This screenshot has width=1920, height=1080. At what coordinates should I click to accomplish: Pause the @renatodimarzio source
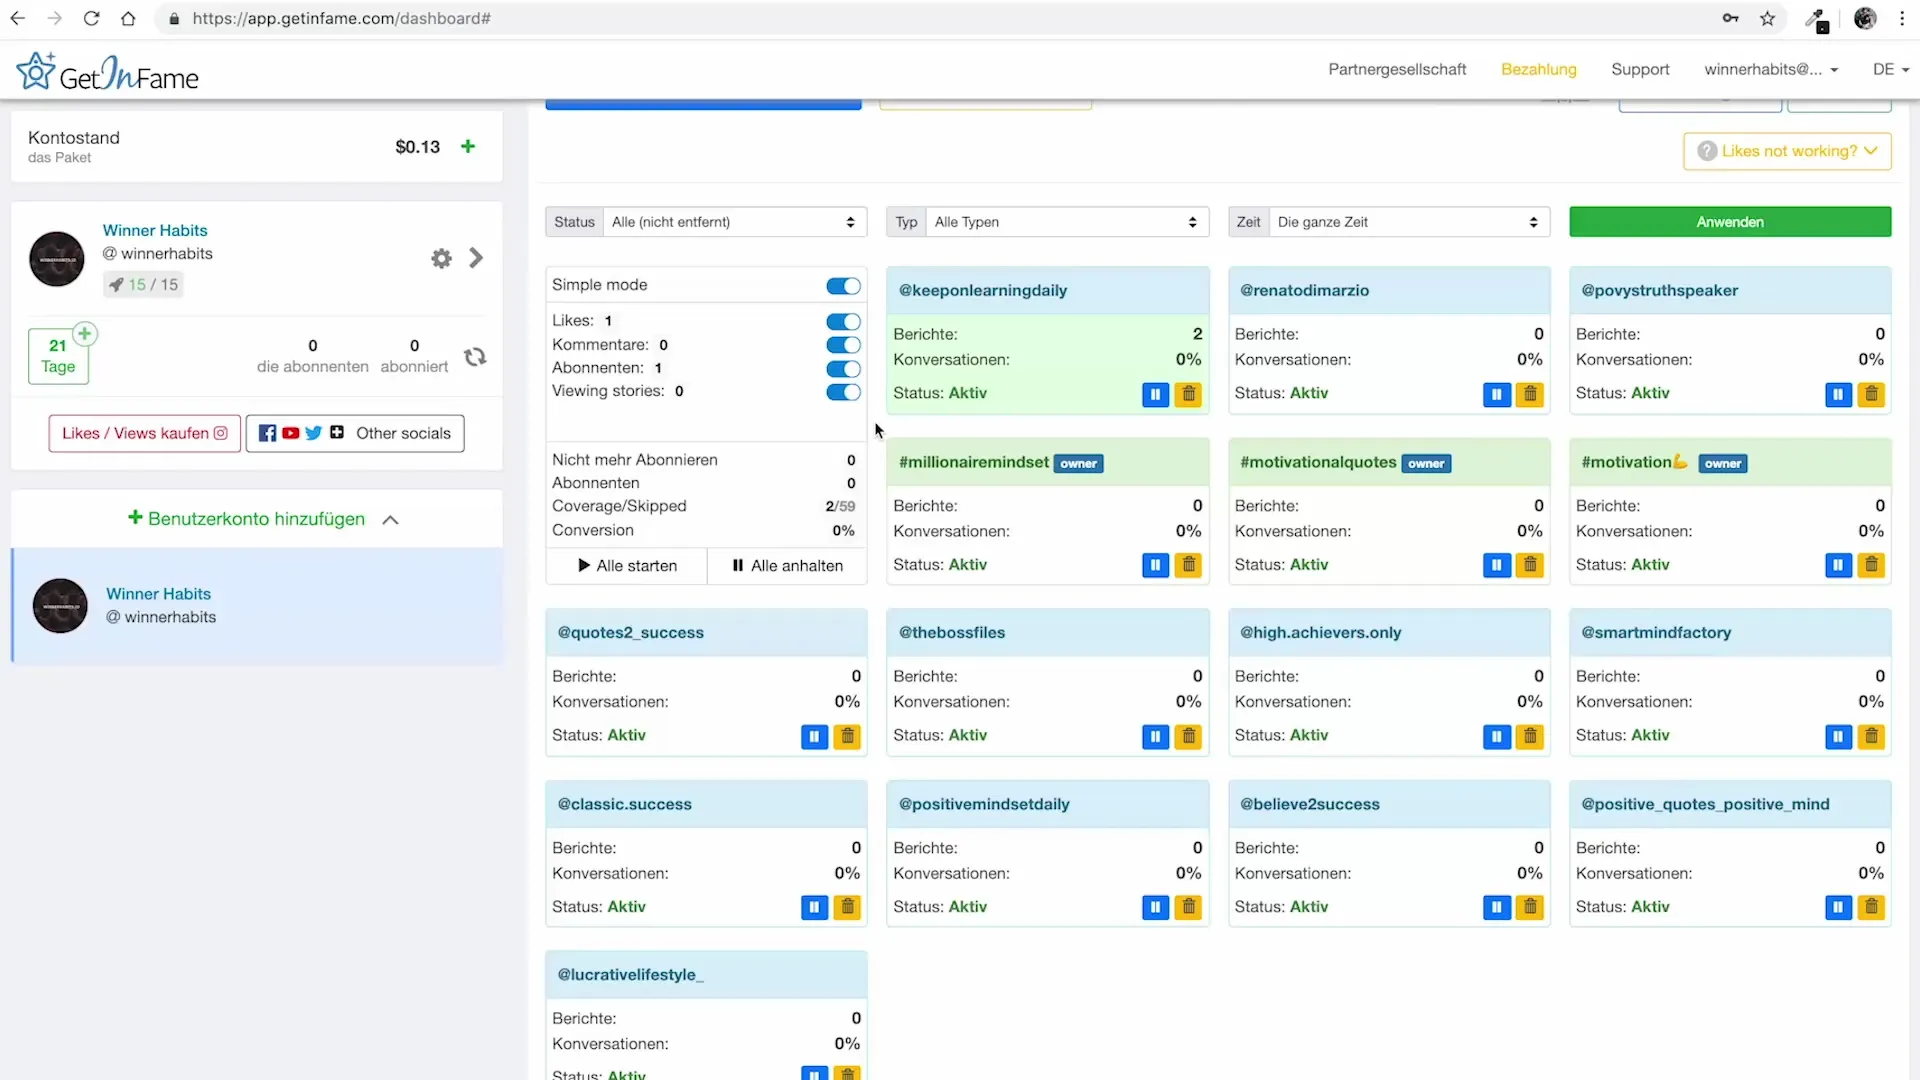(1496, 394)
